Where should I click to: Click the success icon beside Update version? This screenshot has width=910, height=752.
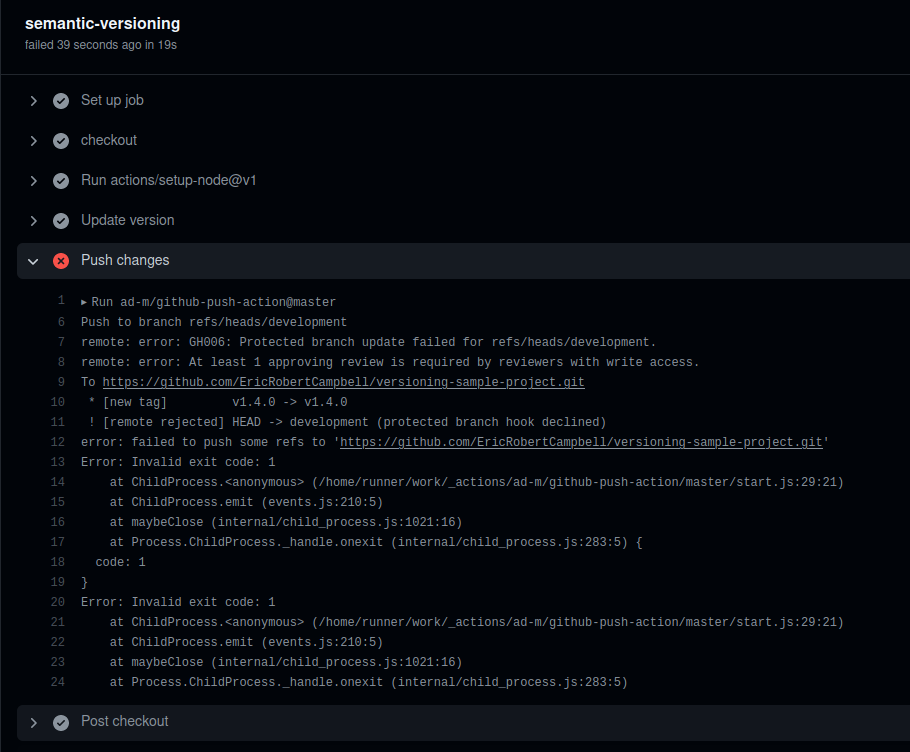[61, 221]
